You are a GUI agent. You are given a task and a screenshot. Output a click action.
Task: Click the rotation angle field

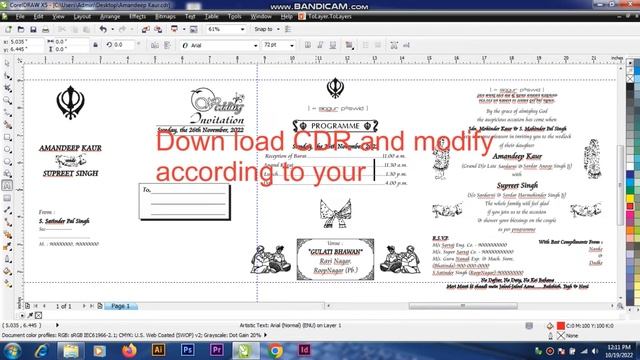[x=124, y=45]
